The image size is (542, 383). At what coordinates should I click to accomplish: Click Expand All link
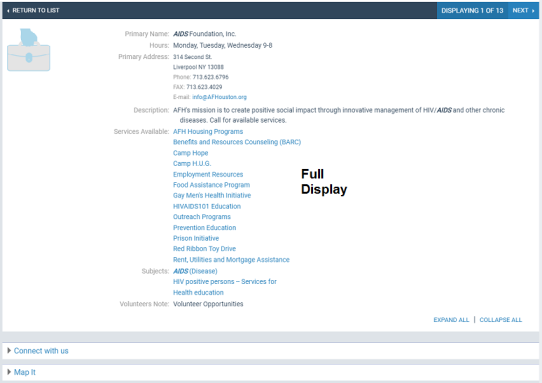(x=451, y=320)
